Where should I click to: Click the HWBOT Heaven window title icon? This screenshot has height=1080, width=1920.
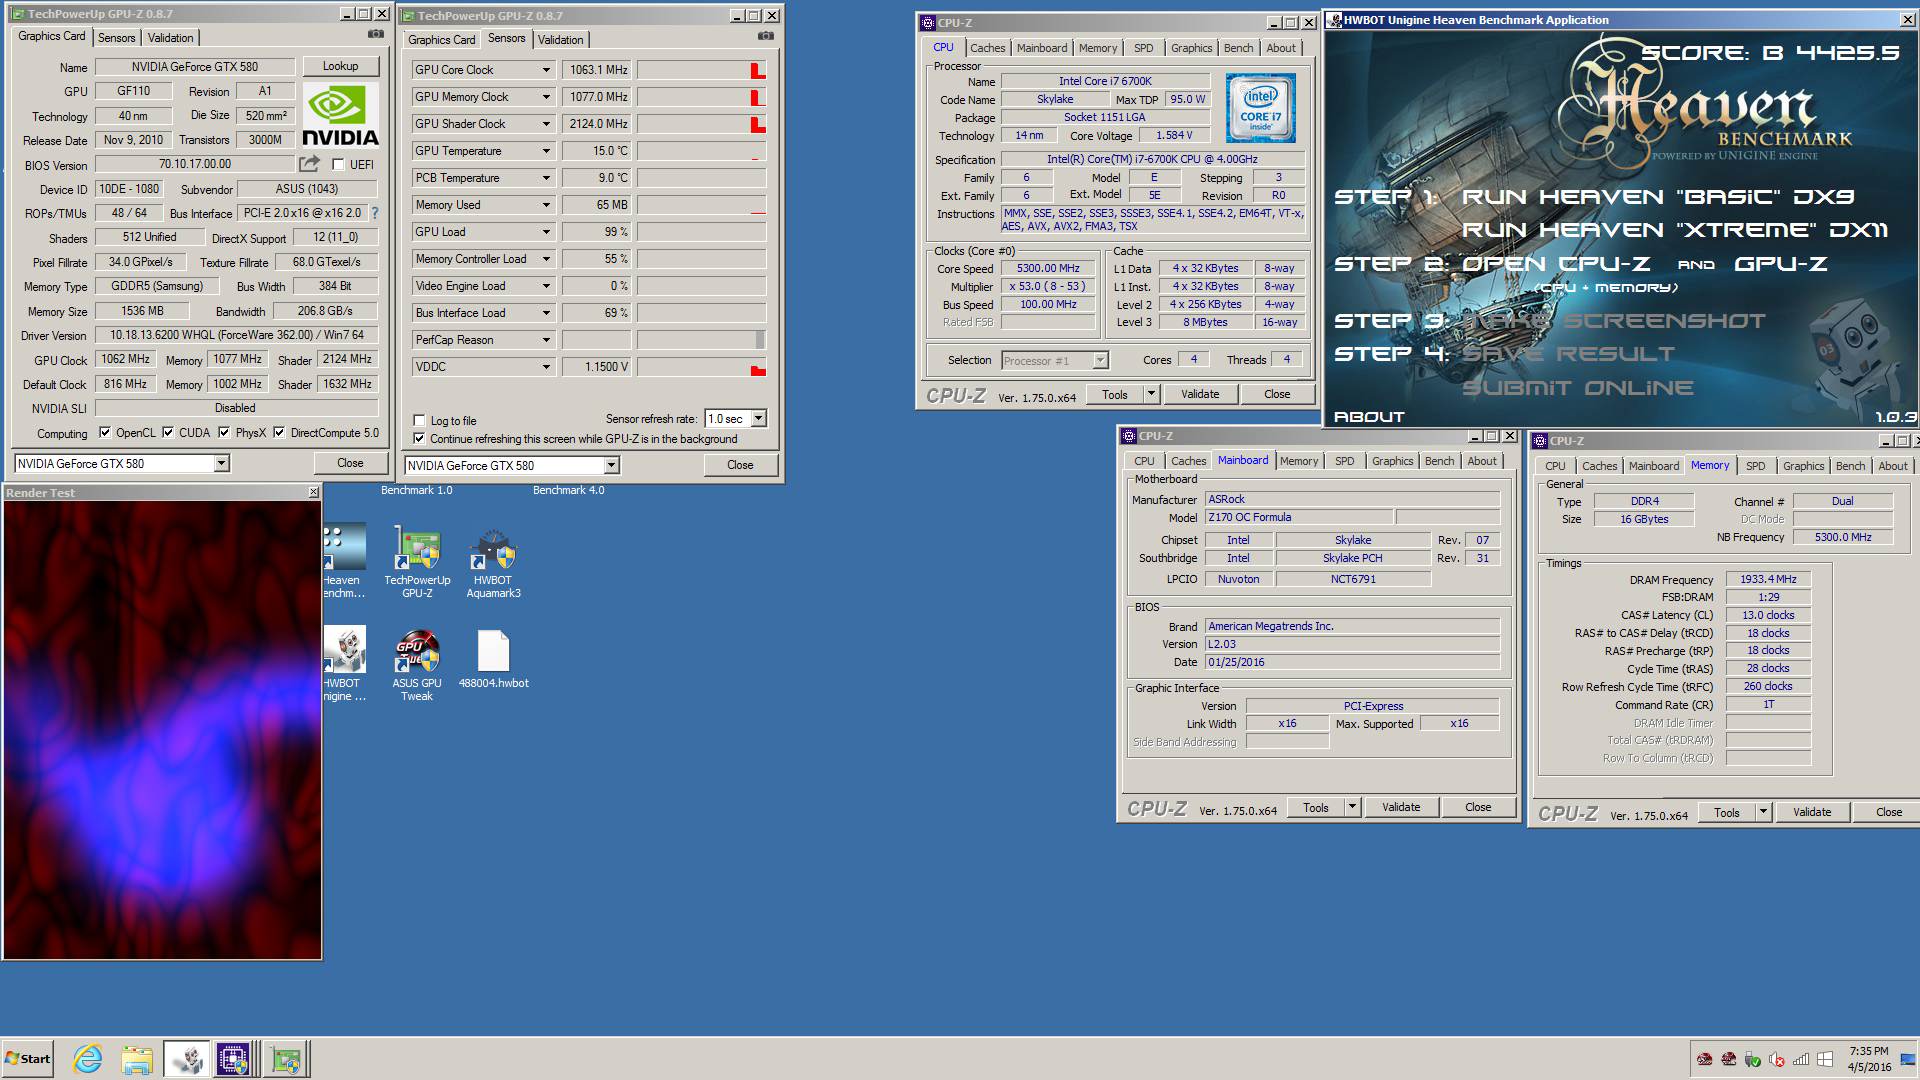point(1334,20)
